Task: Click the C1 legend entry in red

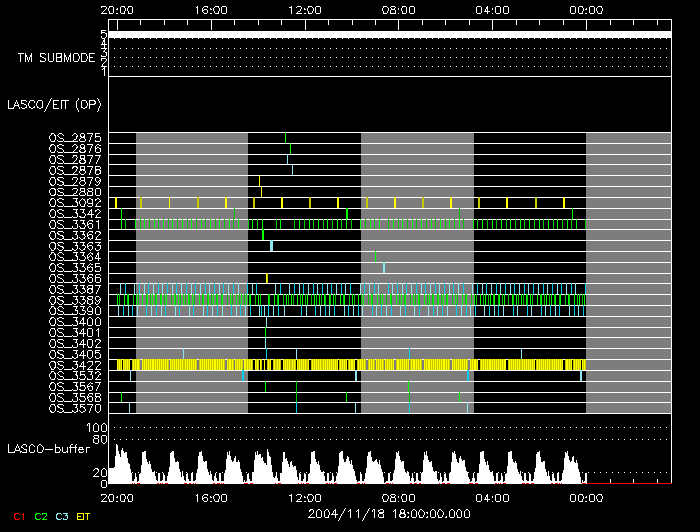Action: (18, 515)
